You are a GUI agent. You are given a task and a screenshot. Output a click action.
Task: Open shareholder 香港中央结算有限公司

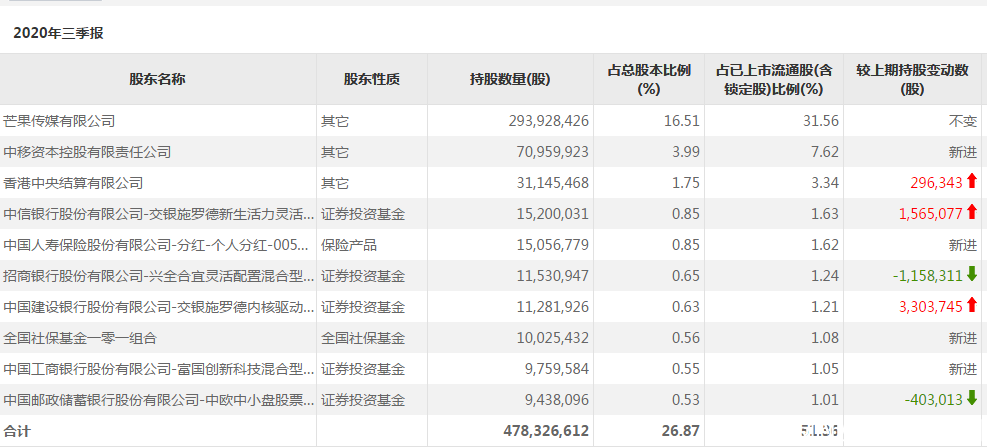pos(73,182)
